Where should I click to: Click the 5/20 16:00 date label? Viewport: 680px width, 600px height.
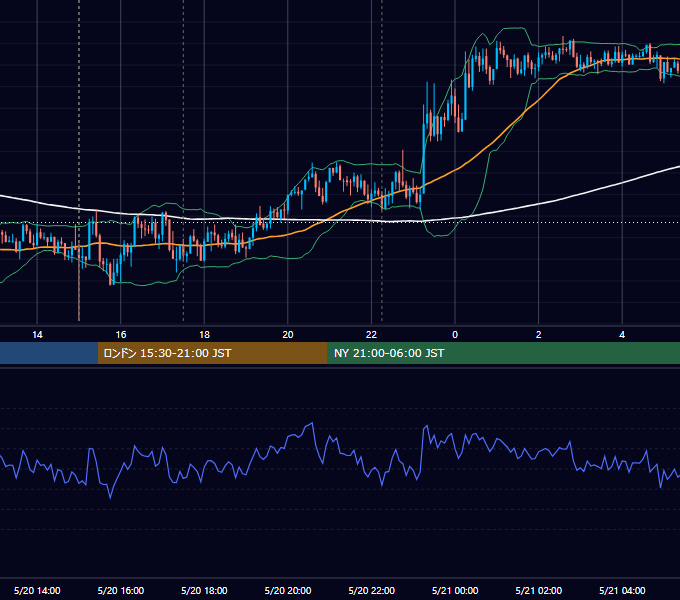coord(121,590)
